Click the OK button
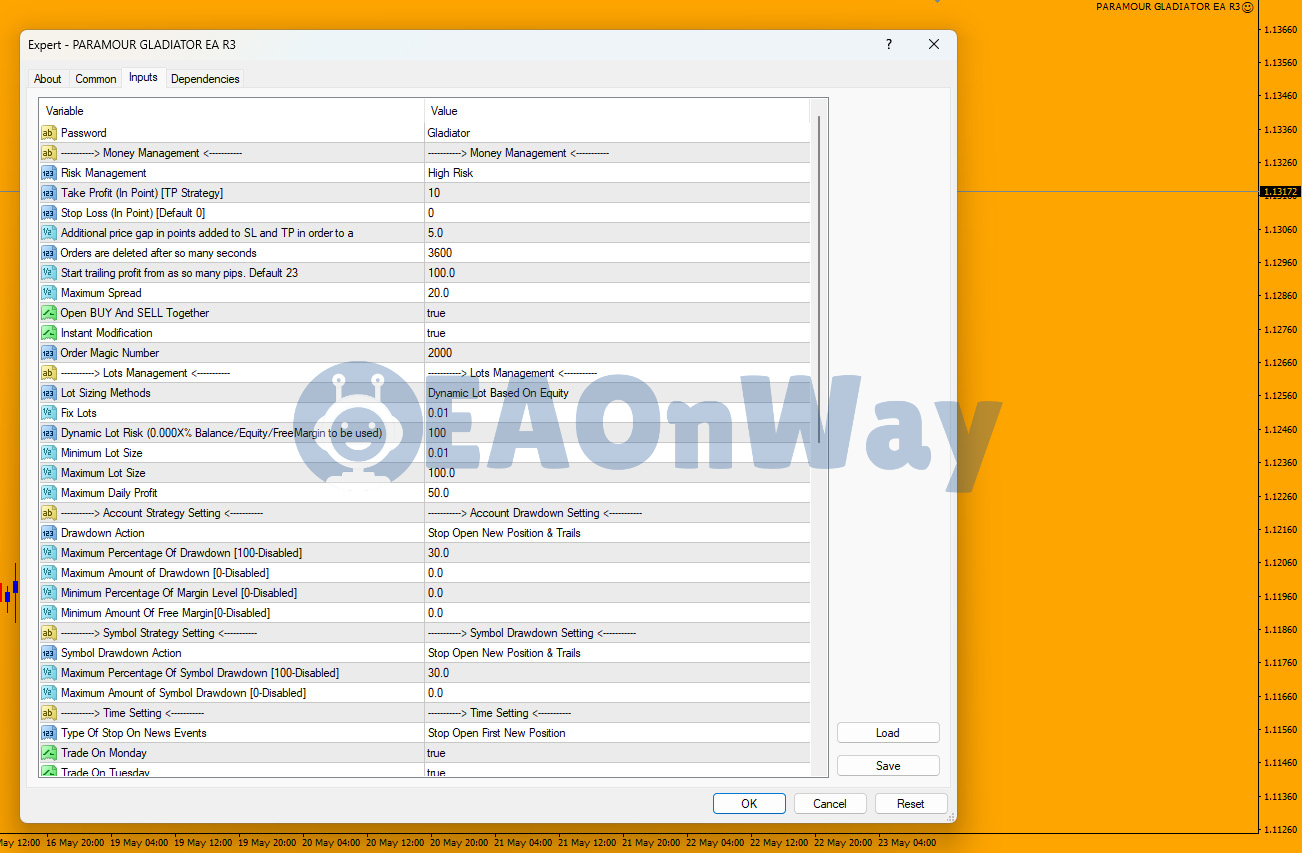 (x=749, y=804)
